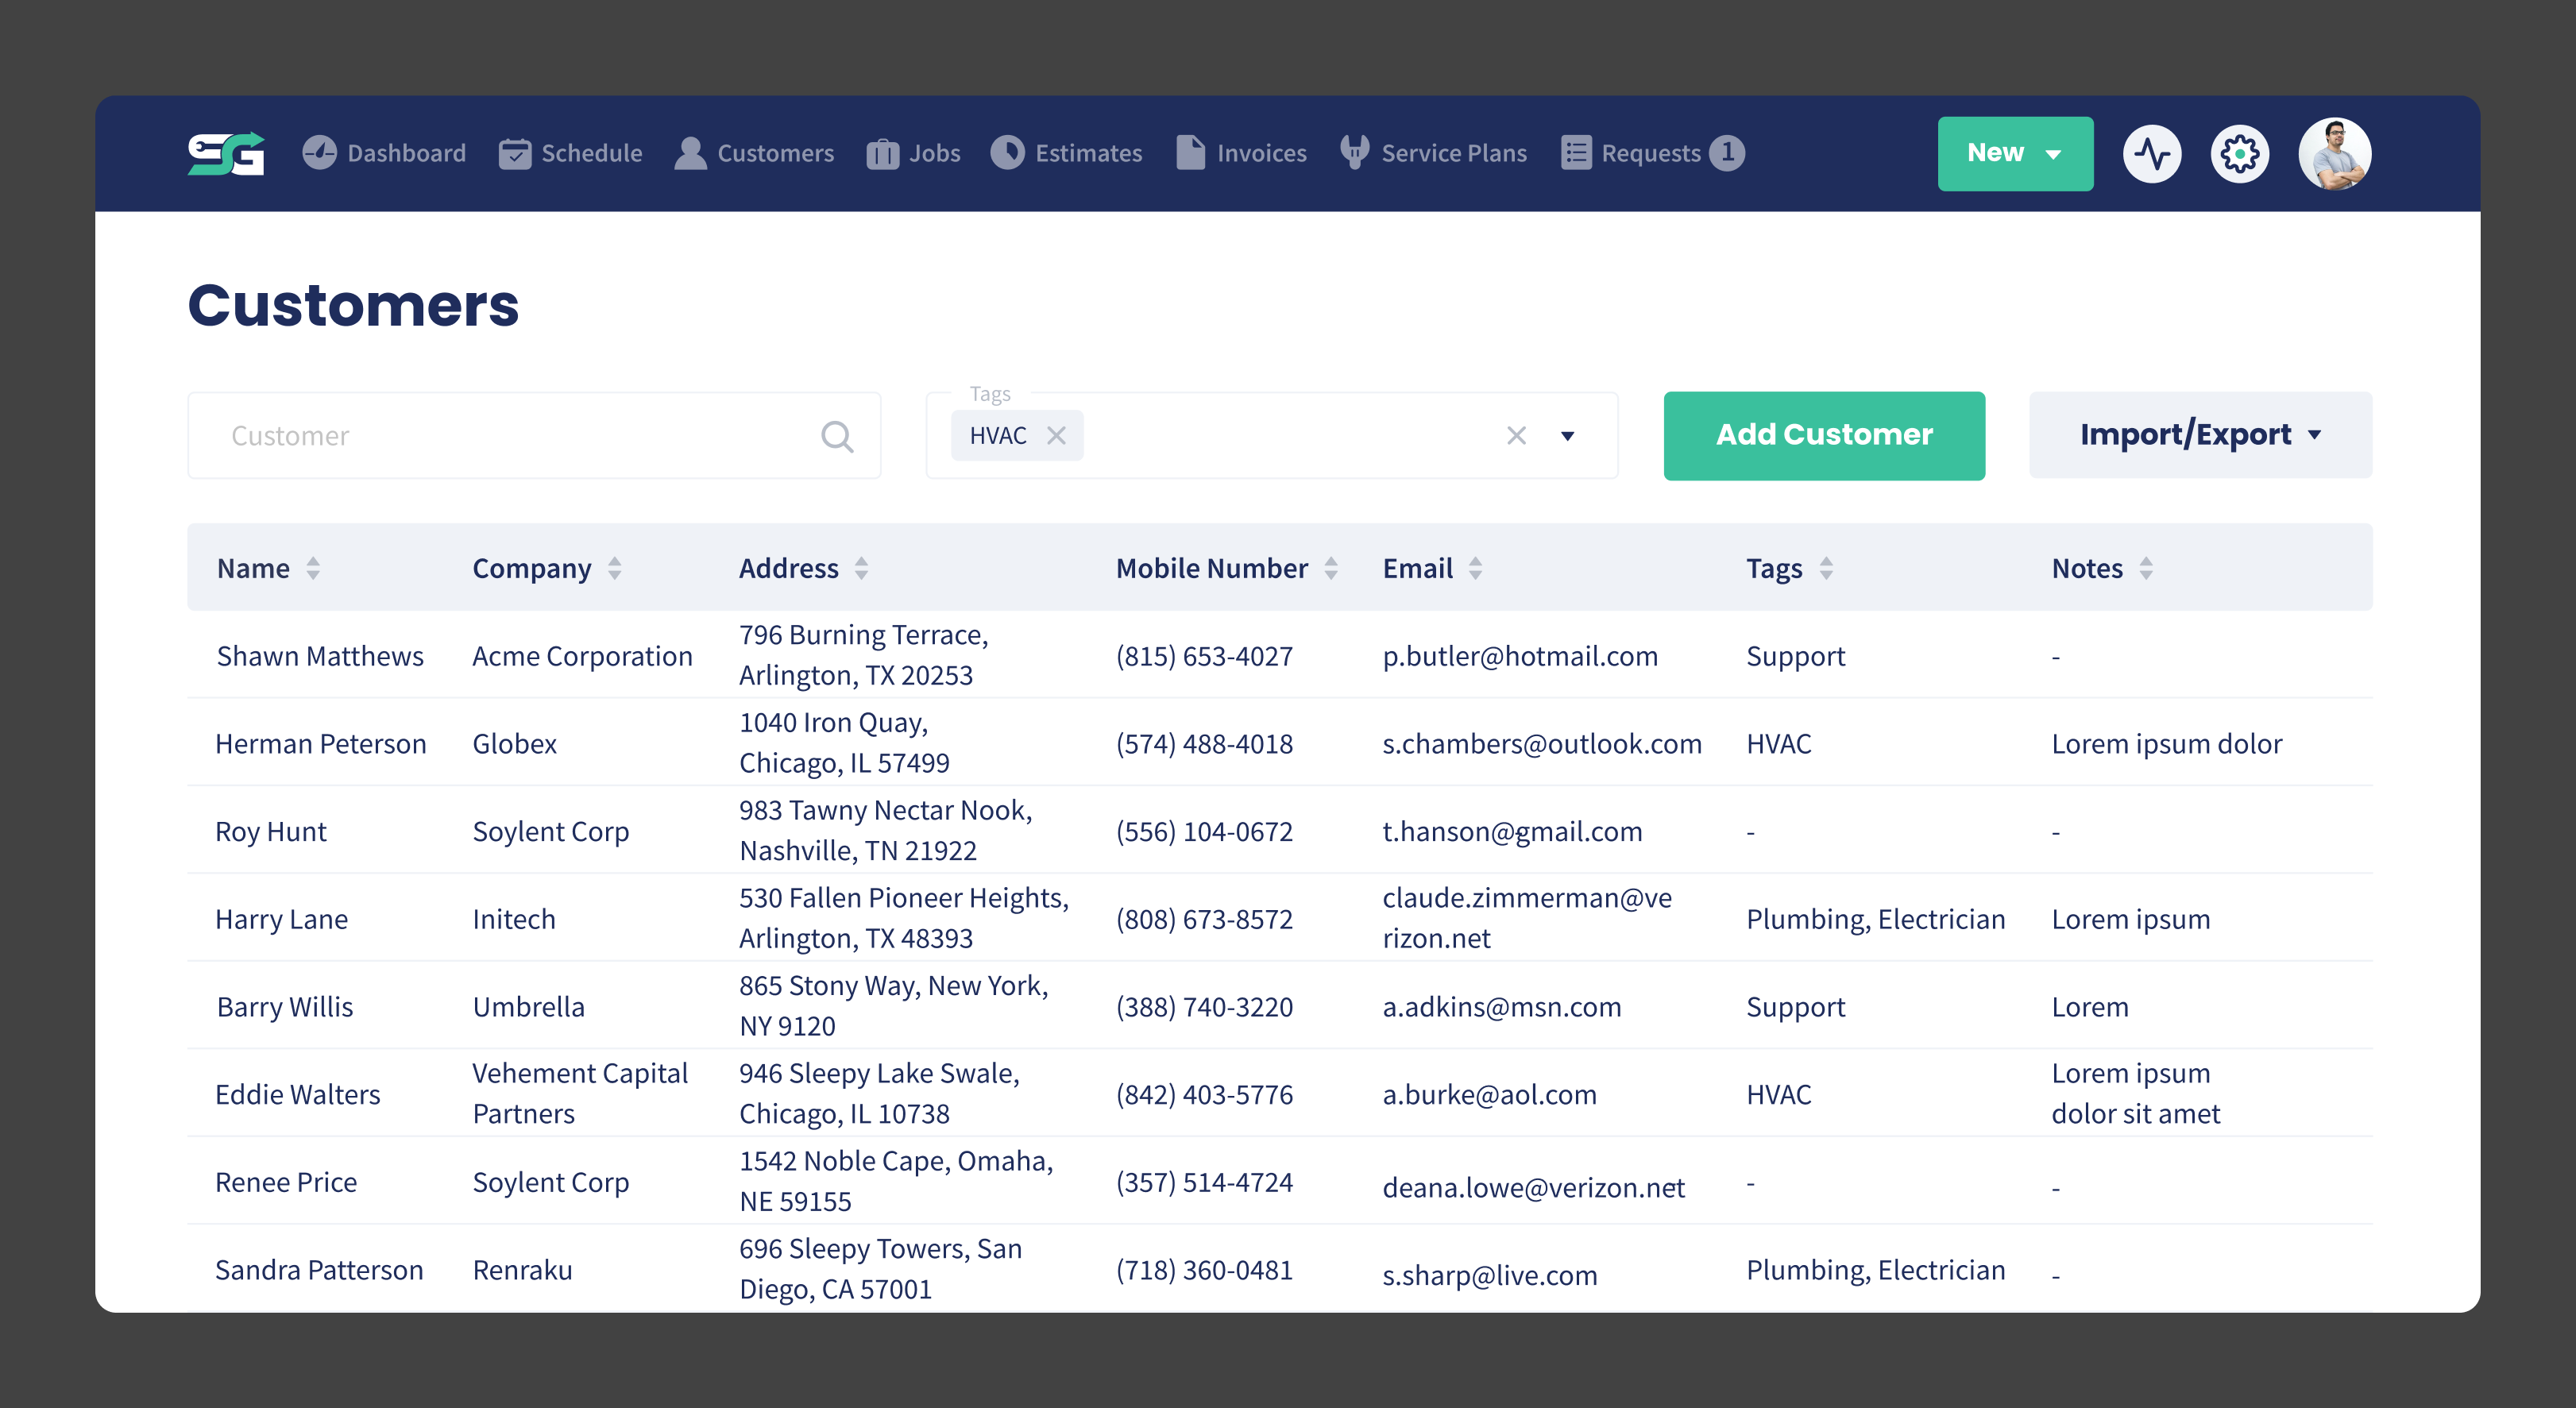Image resolution: width=2576 pixels, height=1408 pixels.
Task: Navigate to the Schedule section
Action: tap(570, 152)
